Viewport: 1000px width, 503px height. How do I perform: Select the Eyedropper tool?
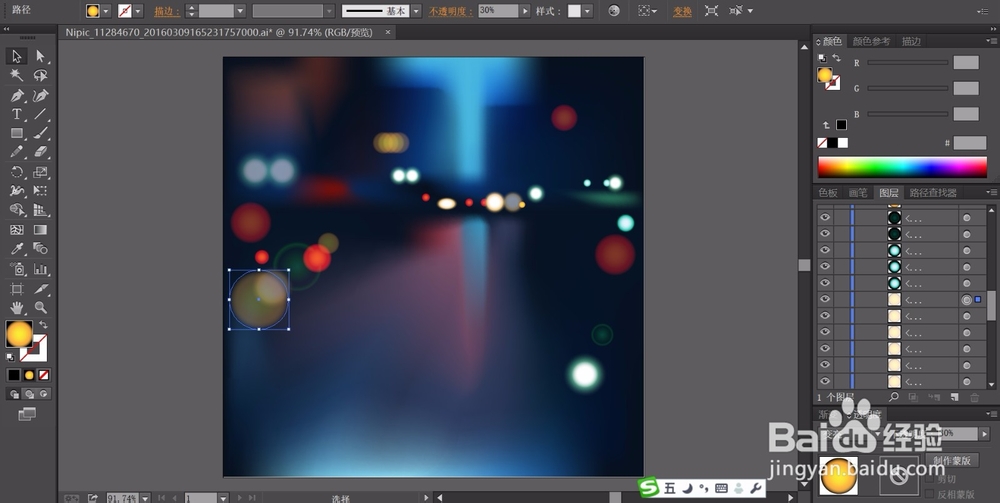coord(17,249)
